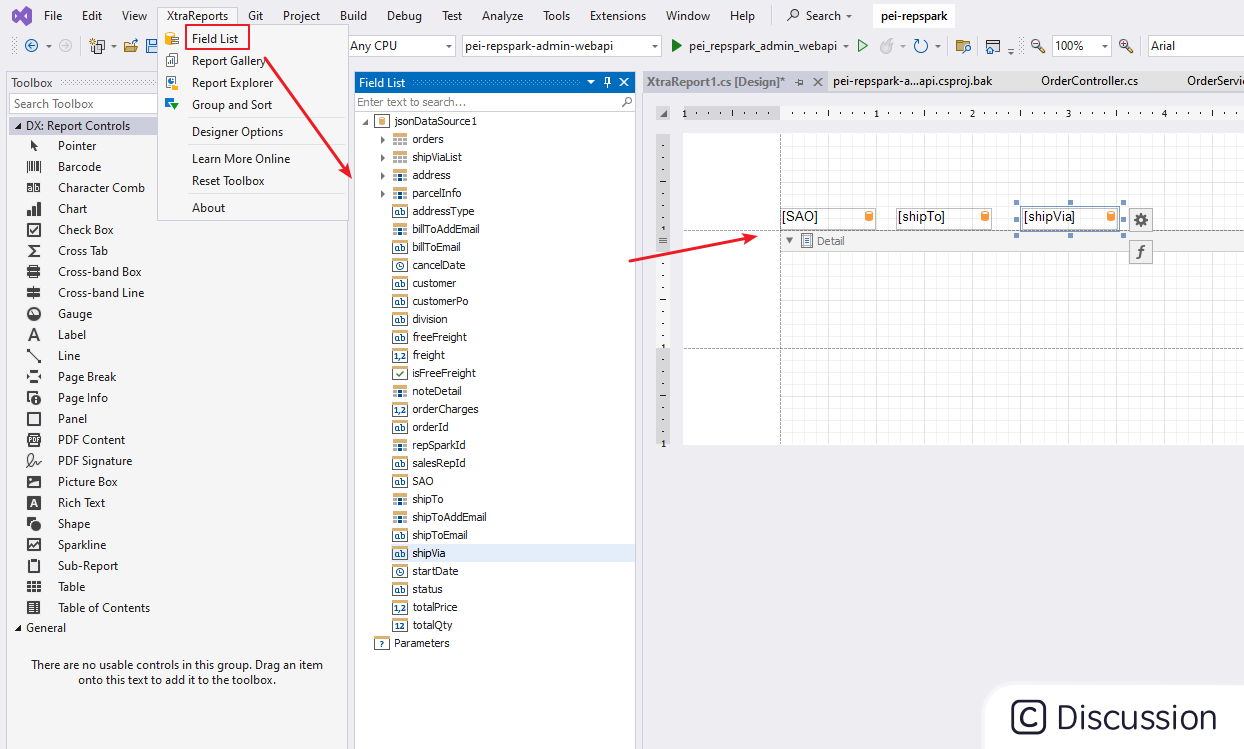Viewport: 1244px width, 749px height.
Task: Select the Gauge control
Action: pos(74,314)
